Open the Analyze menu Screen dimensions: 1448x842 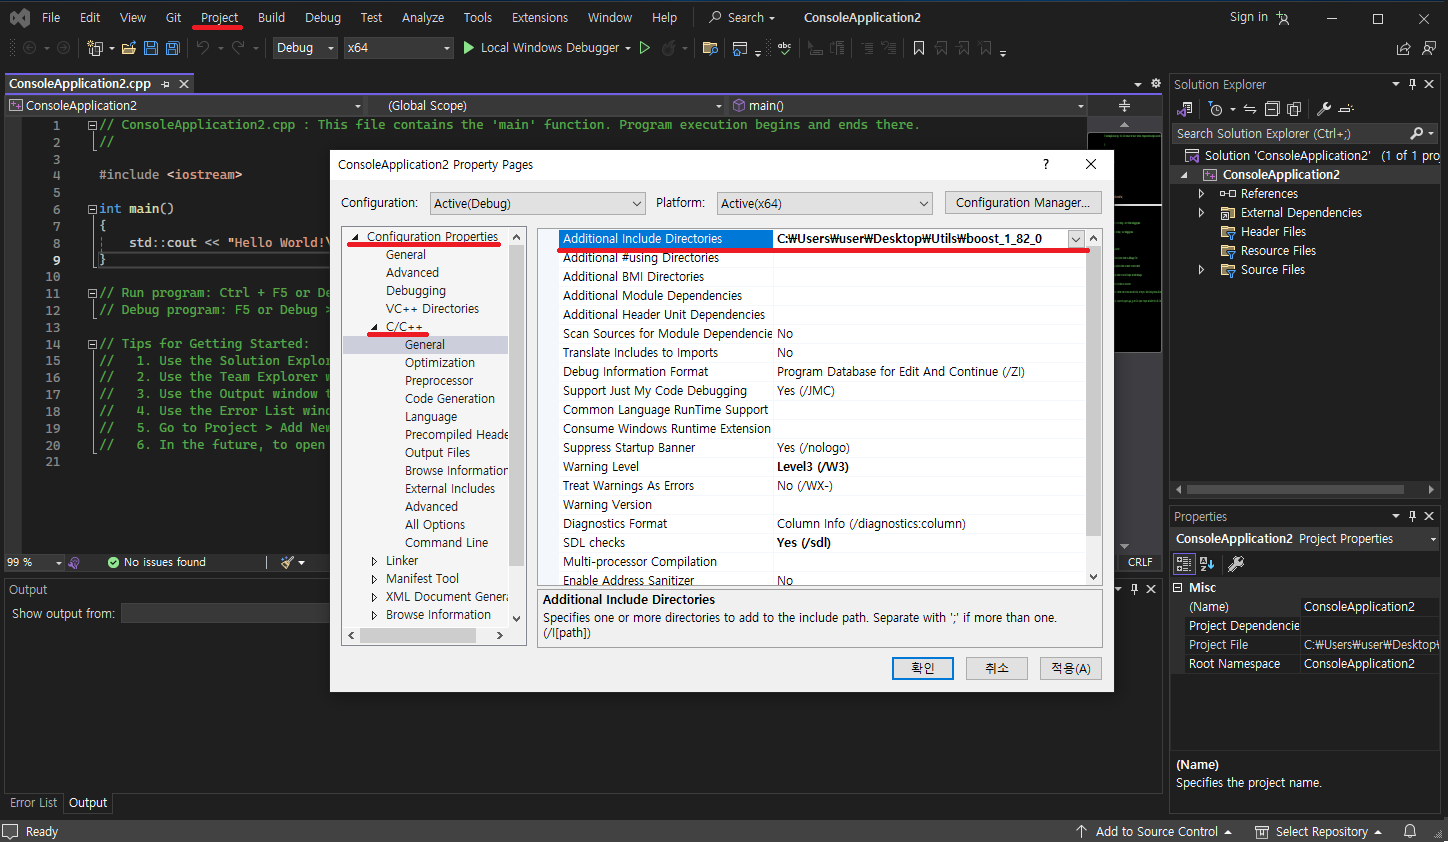(423, 18)
